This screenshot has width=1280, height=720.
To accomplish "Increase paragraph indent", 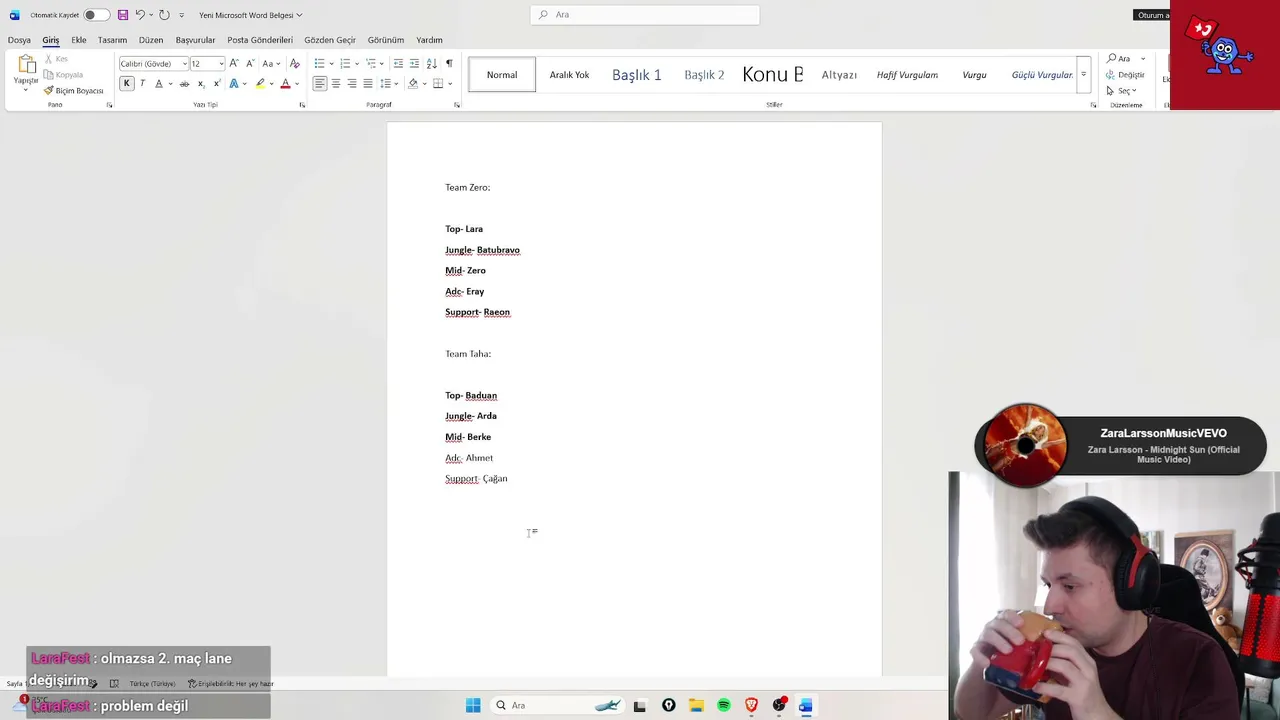I will pos(414,63).
